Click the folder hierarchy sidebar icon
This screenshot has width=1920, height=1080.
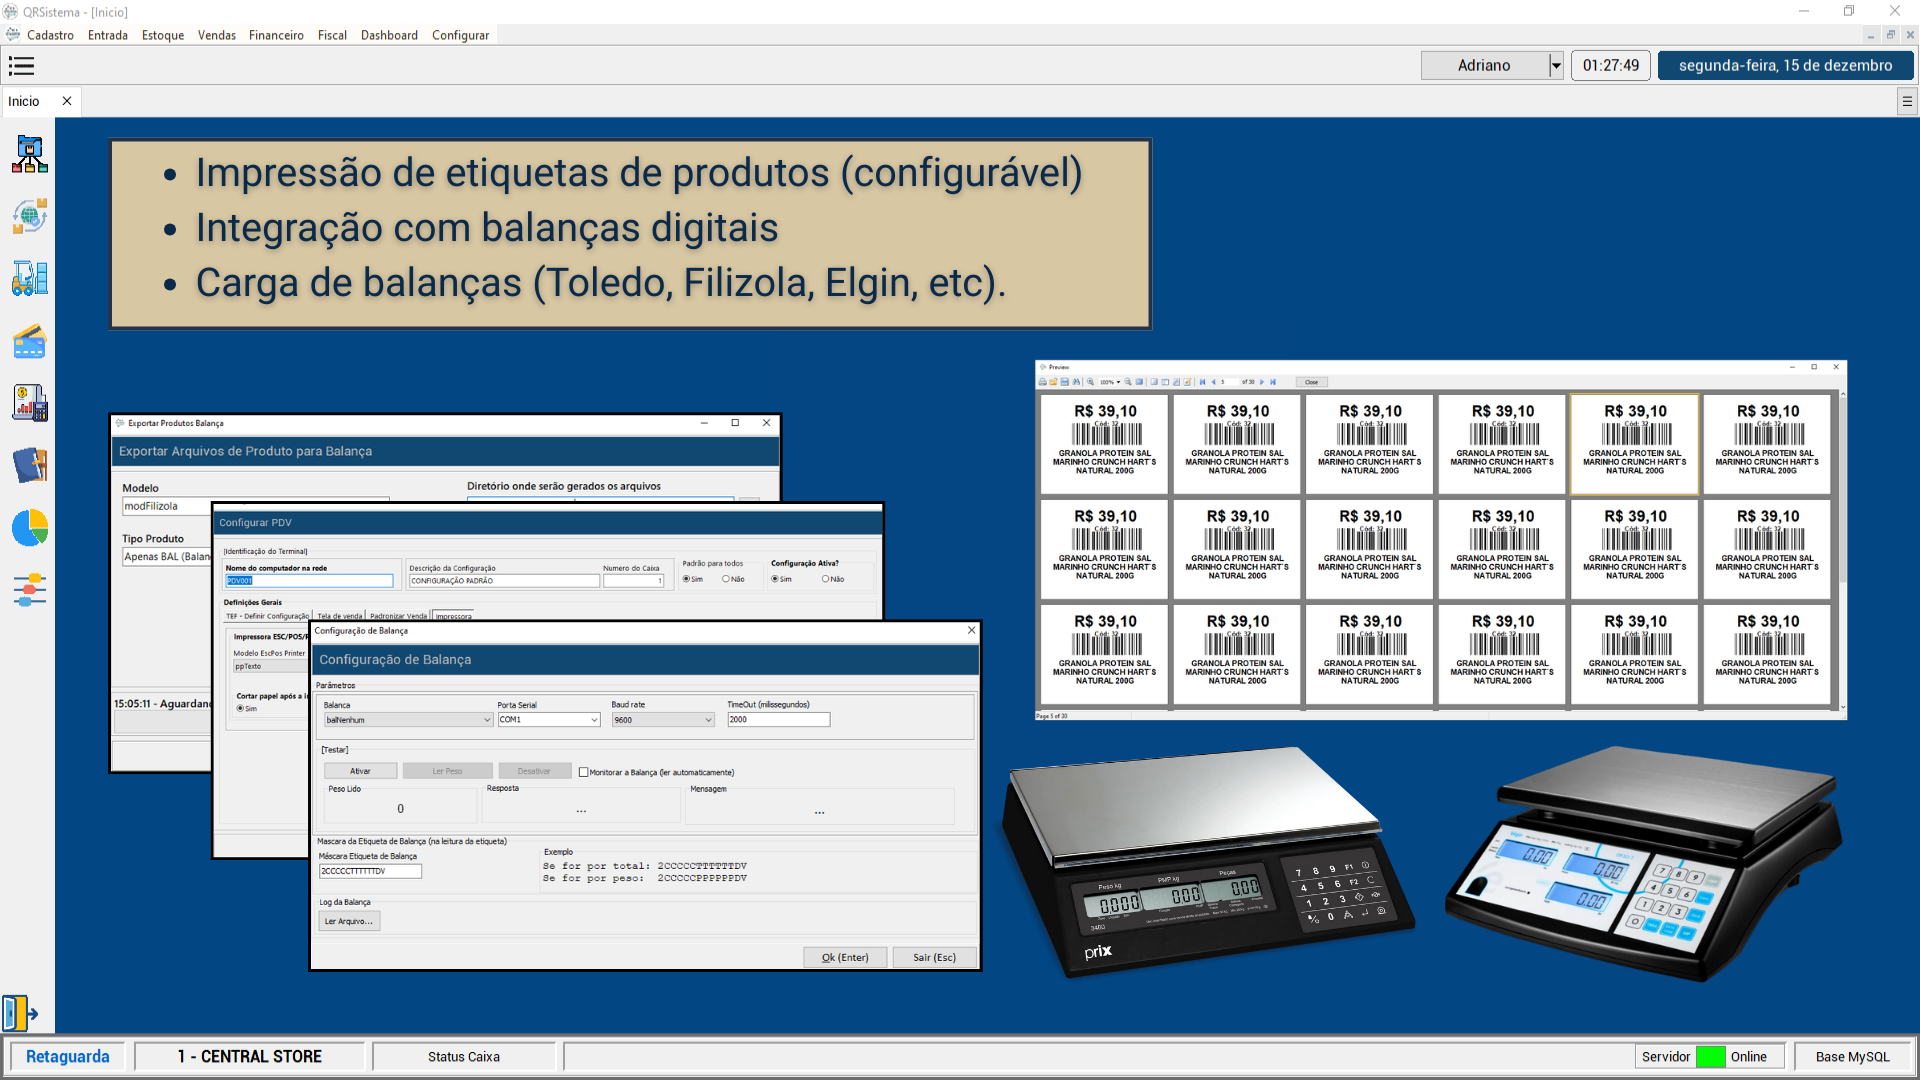[30, 155]
